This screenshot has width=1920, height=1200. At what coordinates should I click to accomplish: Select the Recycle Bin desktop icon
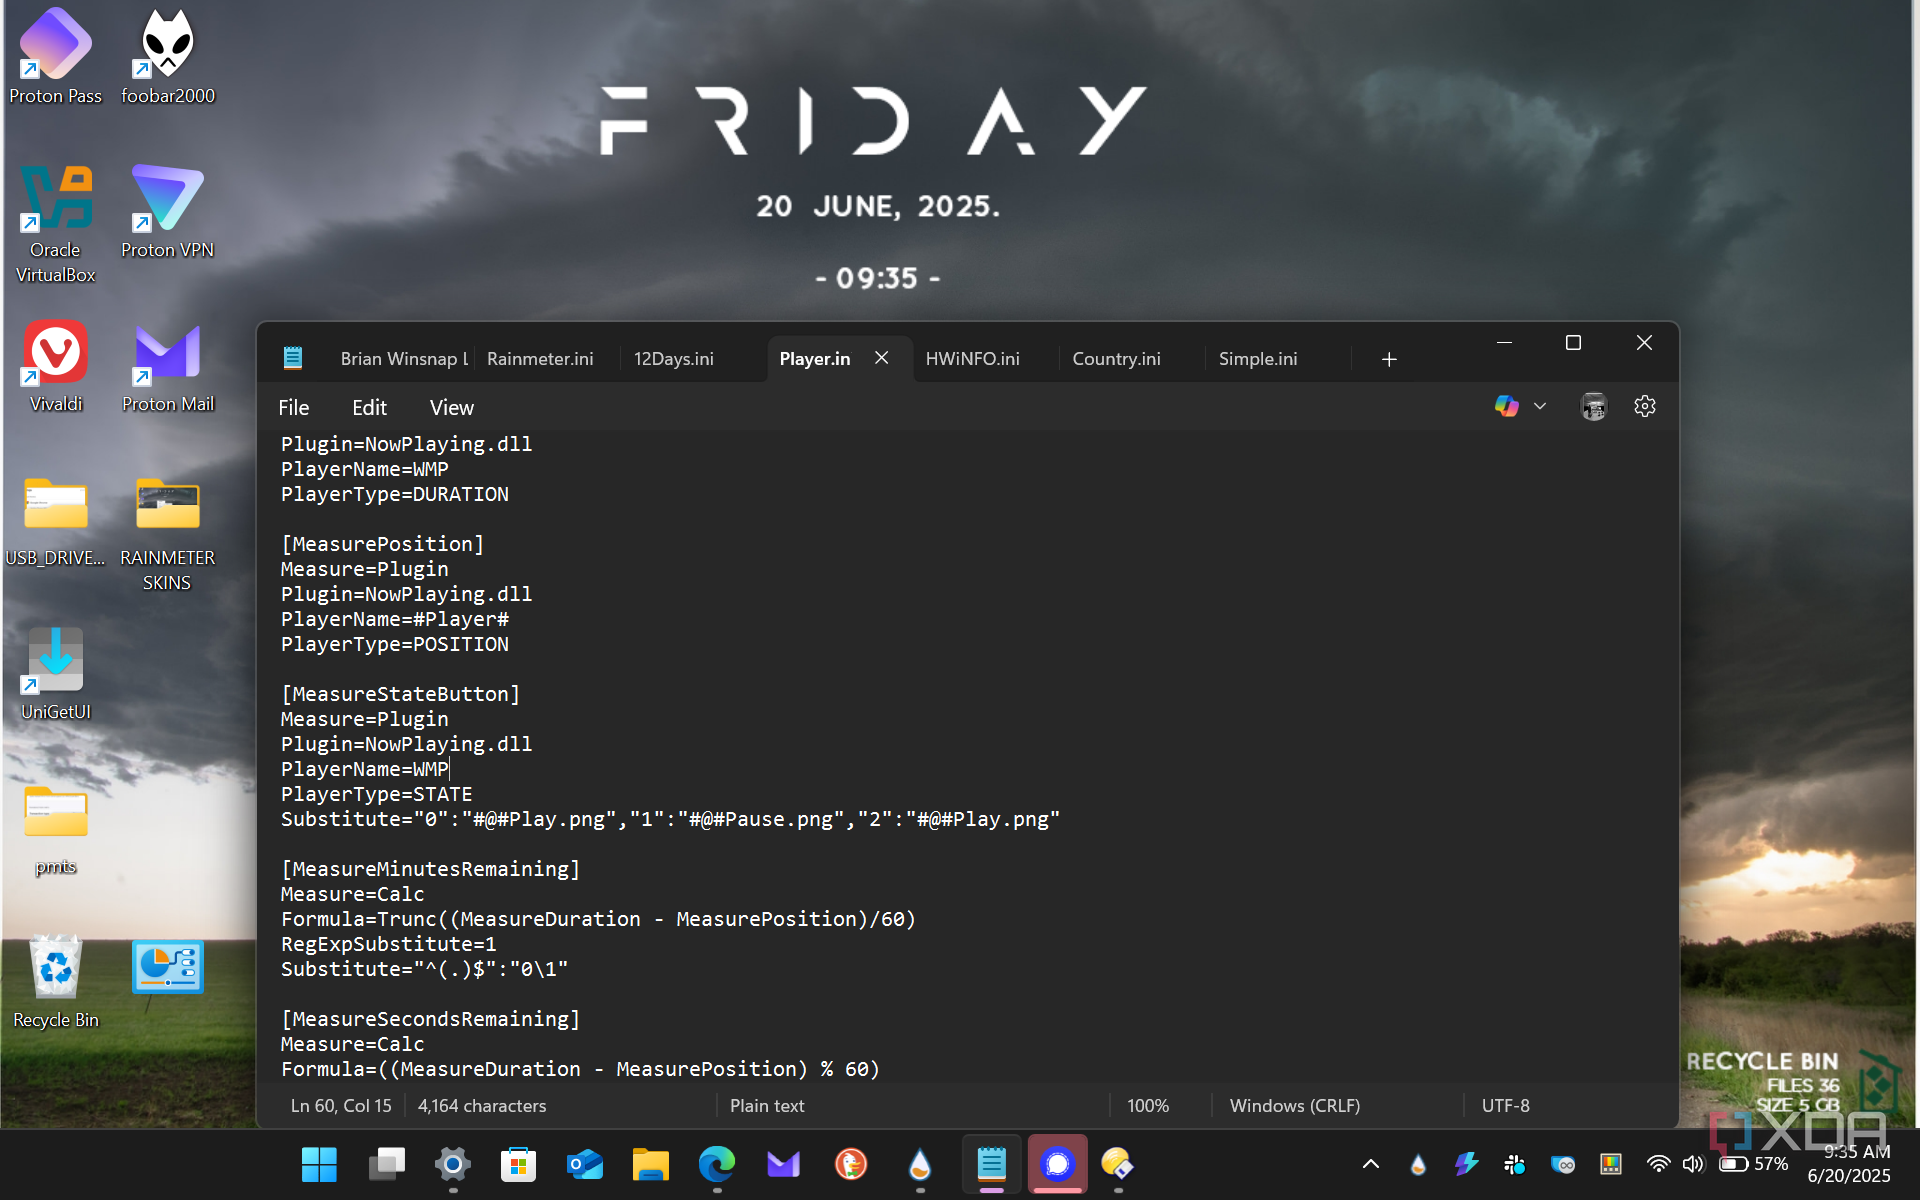click(x=56, y=982)
